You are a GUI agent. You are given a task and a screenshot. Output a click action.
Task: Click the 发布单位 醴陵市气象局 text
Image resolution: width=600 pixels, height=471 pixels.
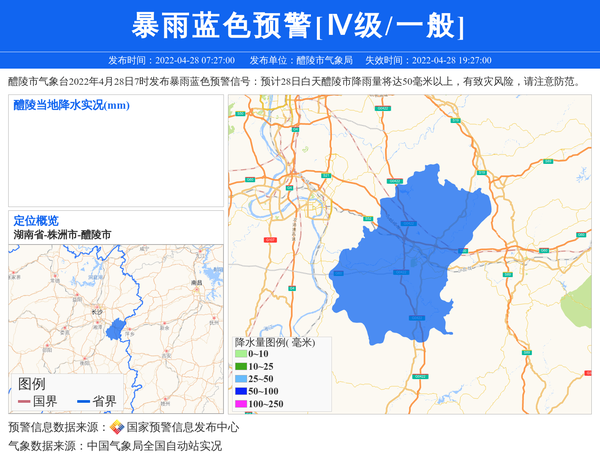tap(300, 60)
